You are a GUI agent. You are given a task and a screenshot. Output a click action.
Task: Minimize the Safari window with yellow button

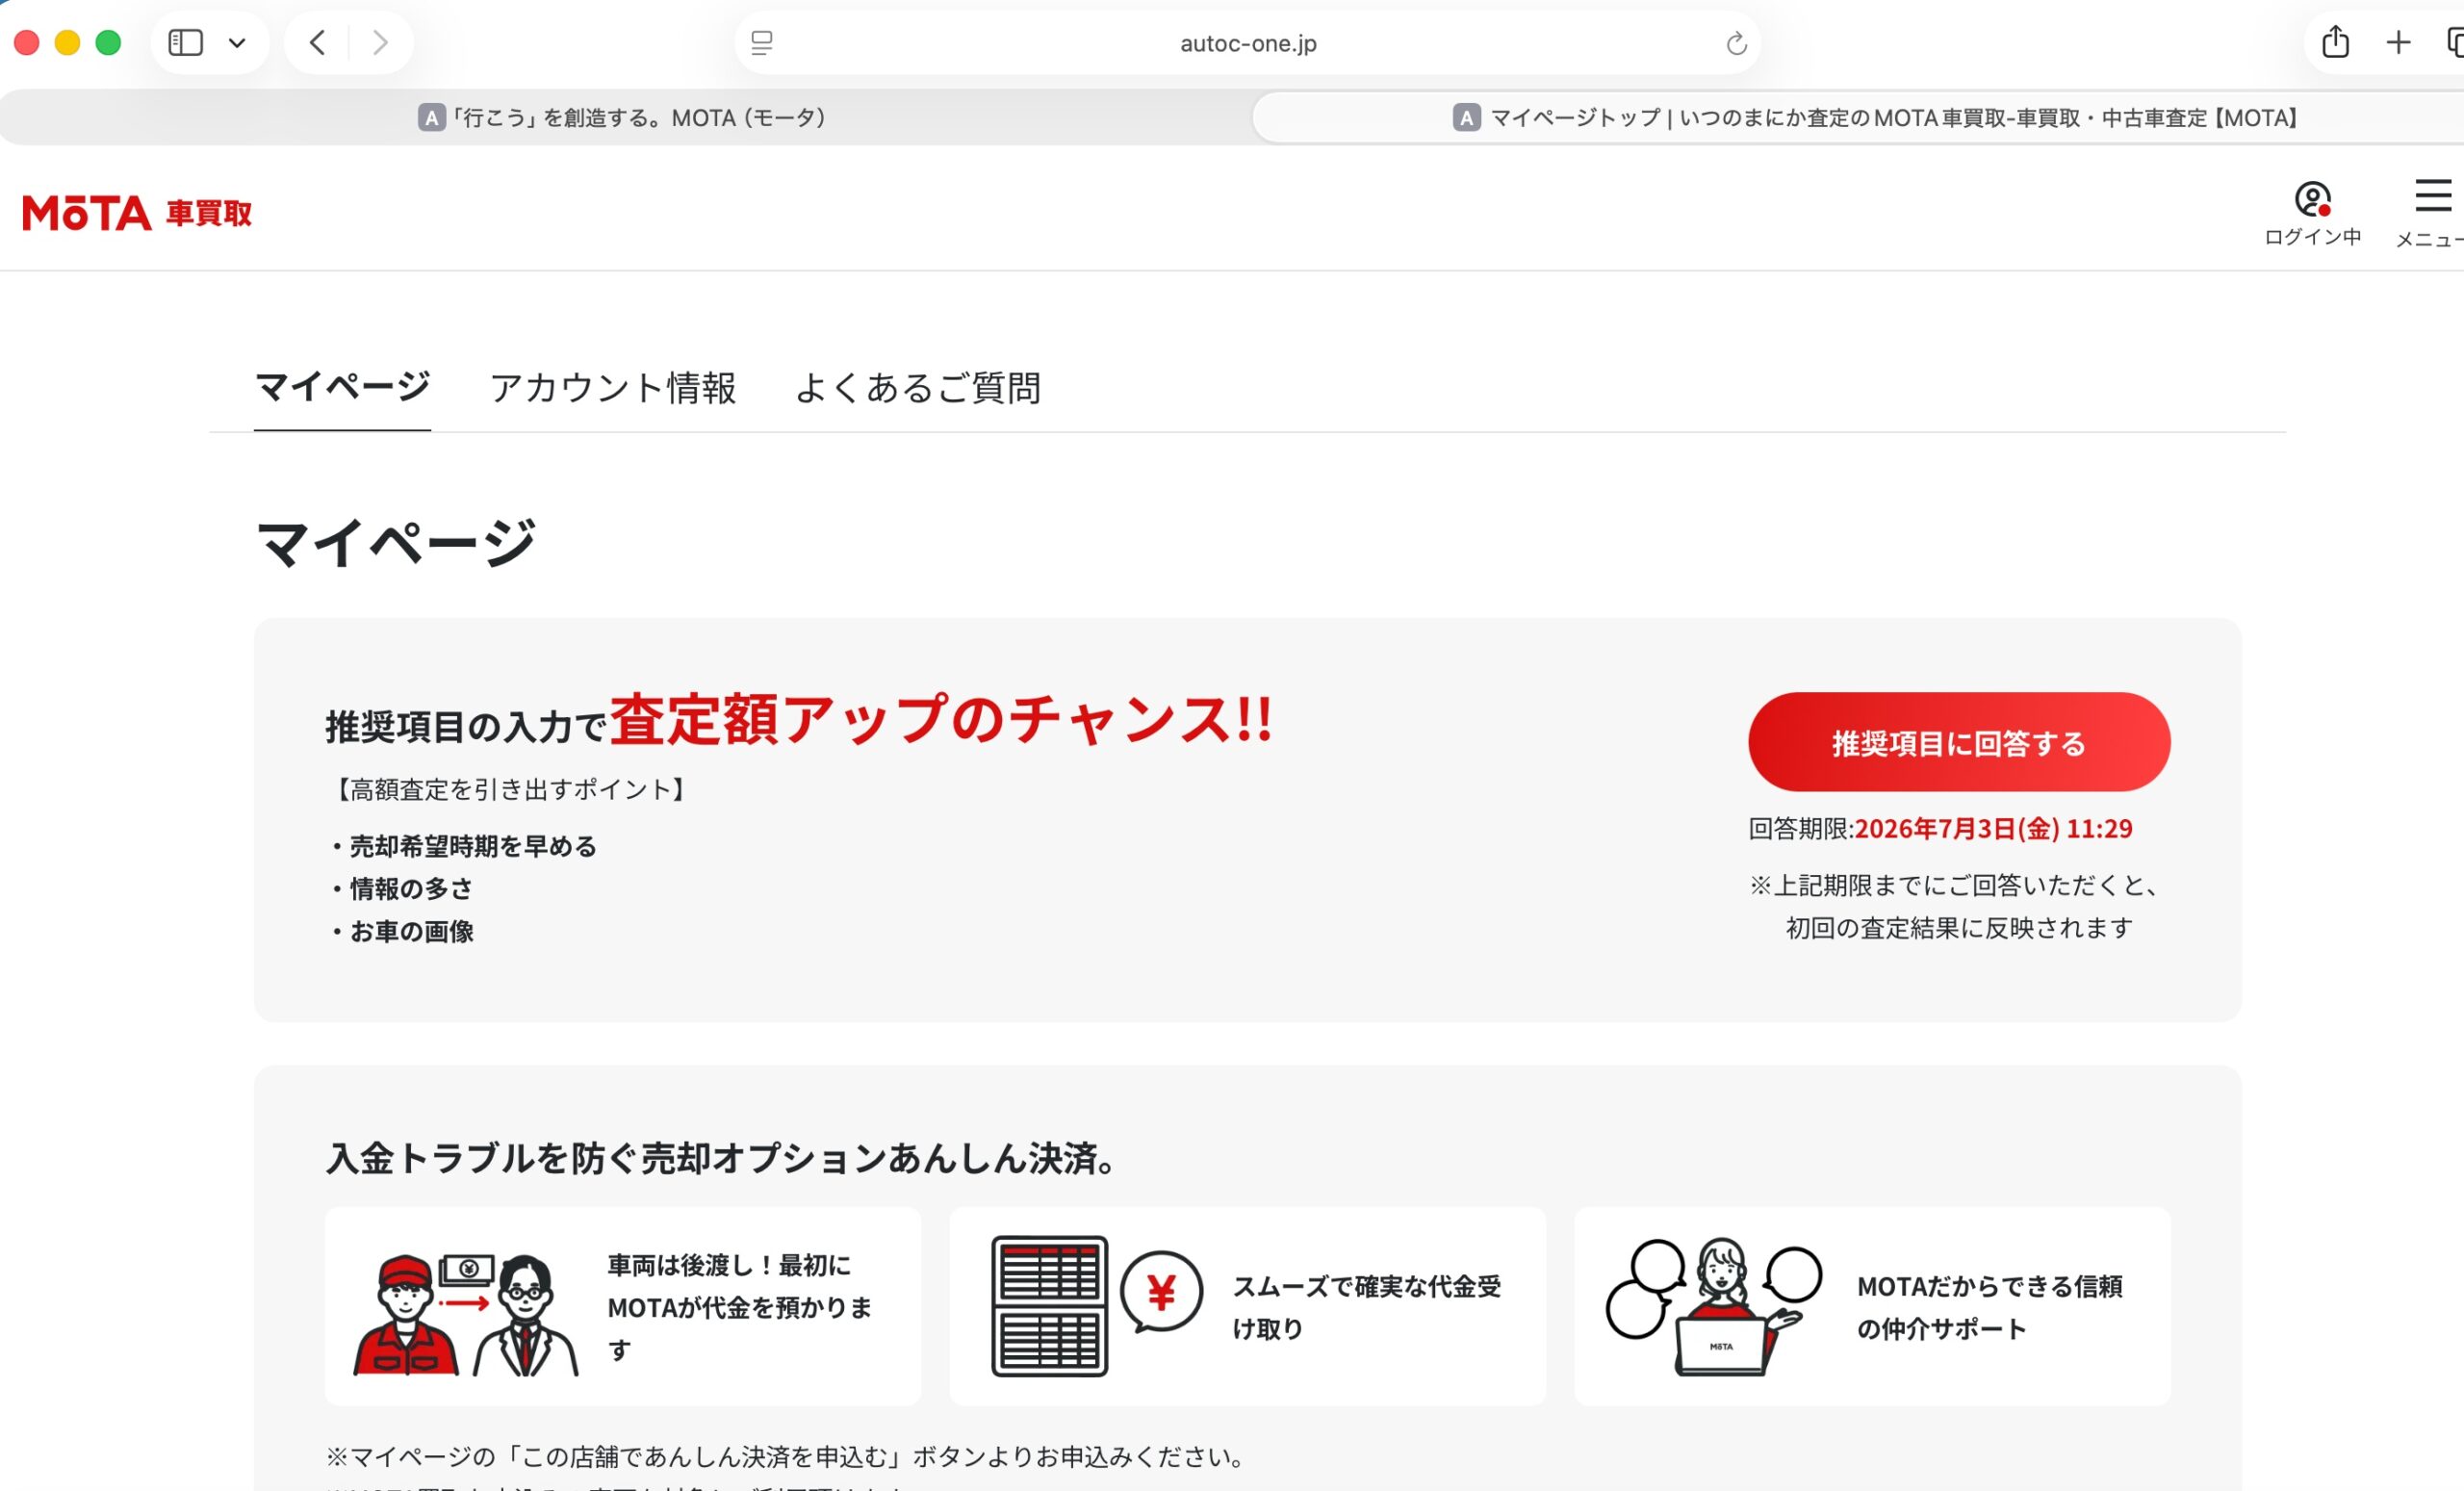[67, 43]
